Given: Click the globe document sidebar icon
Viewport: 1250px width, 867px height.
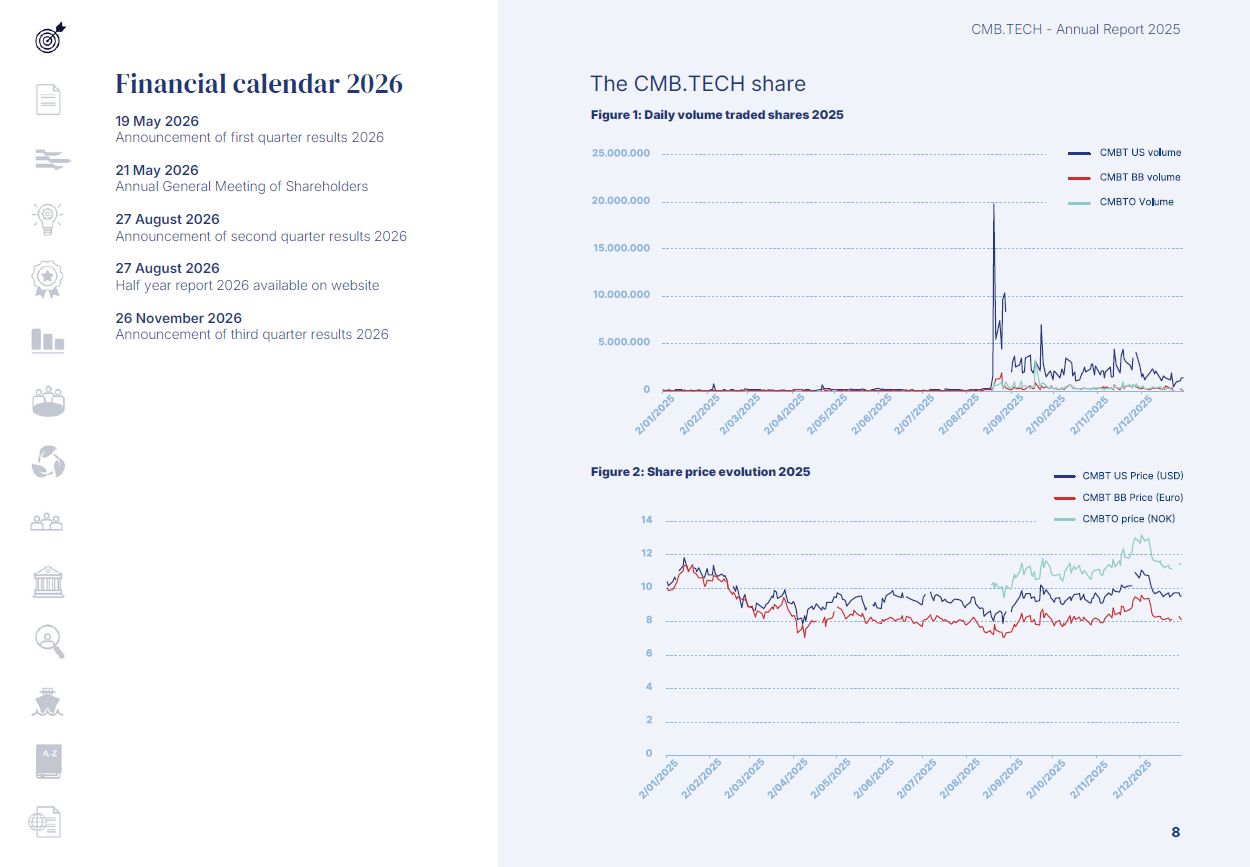Looking at the screenshot, I should click(x=45, y=821).
